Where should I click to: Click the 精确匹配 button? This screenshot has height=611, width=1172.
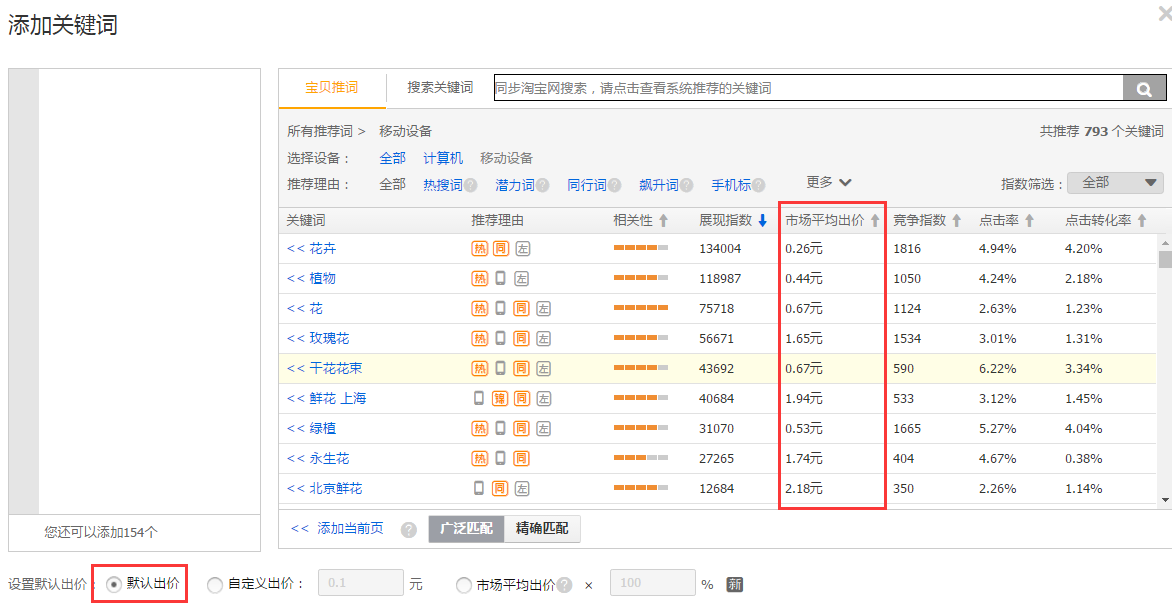click(542, 528)
